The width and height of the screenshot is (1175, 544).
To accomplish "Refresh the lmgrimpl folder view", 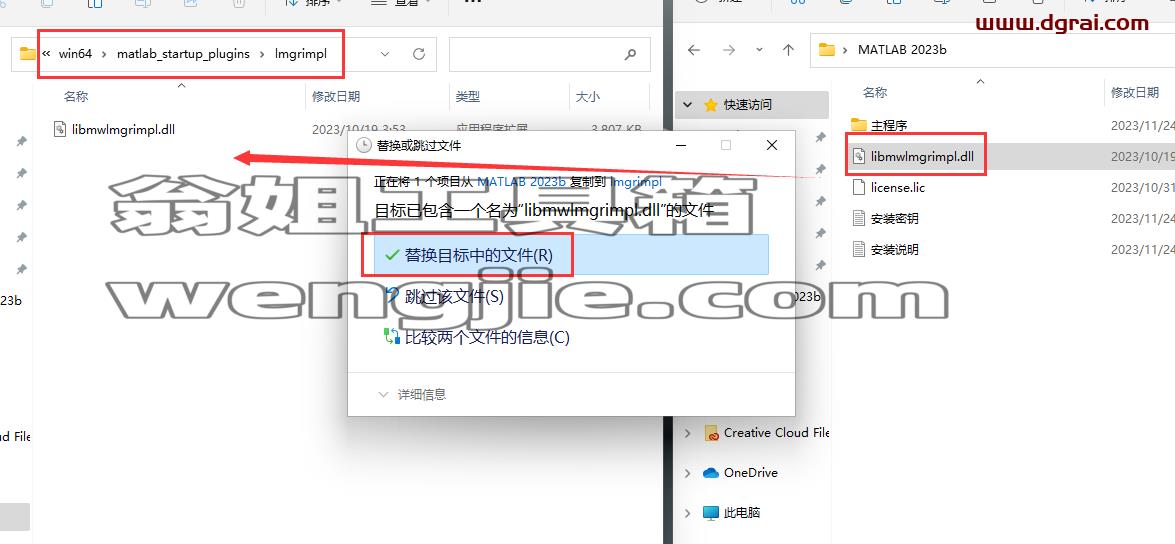I will [x=419, y=54].
